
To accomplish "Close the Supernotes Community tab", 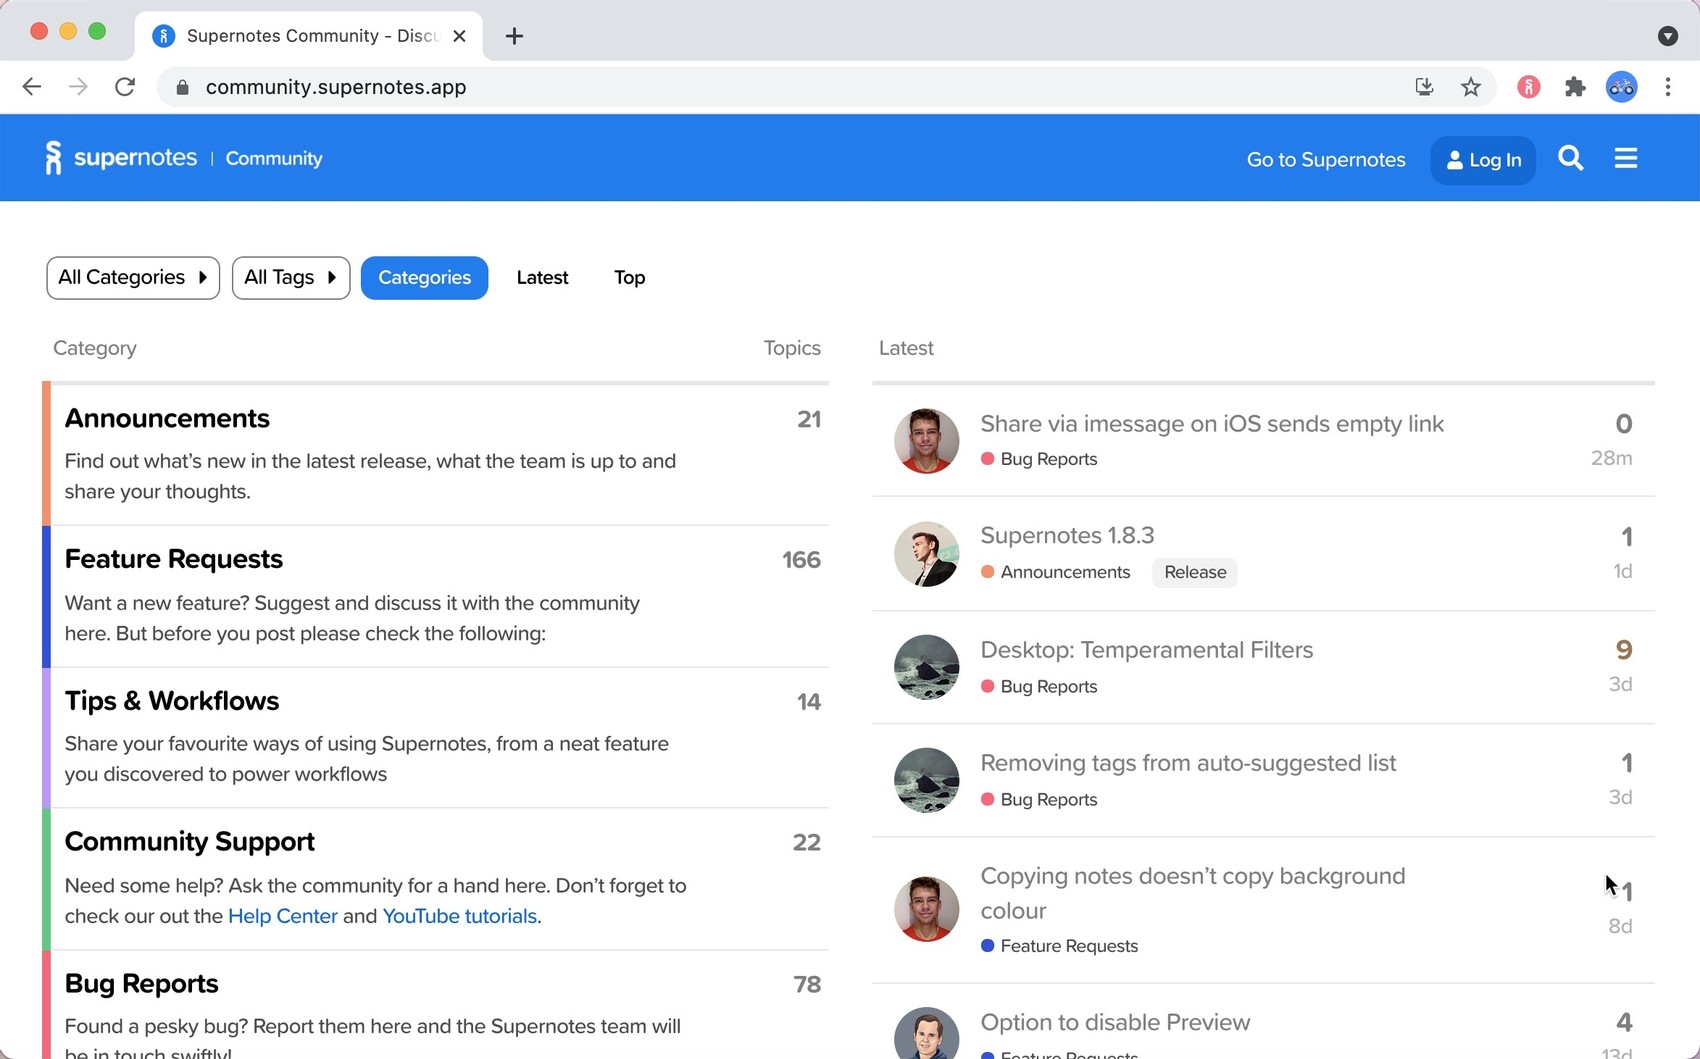I will [459, 36].
